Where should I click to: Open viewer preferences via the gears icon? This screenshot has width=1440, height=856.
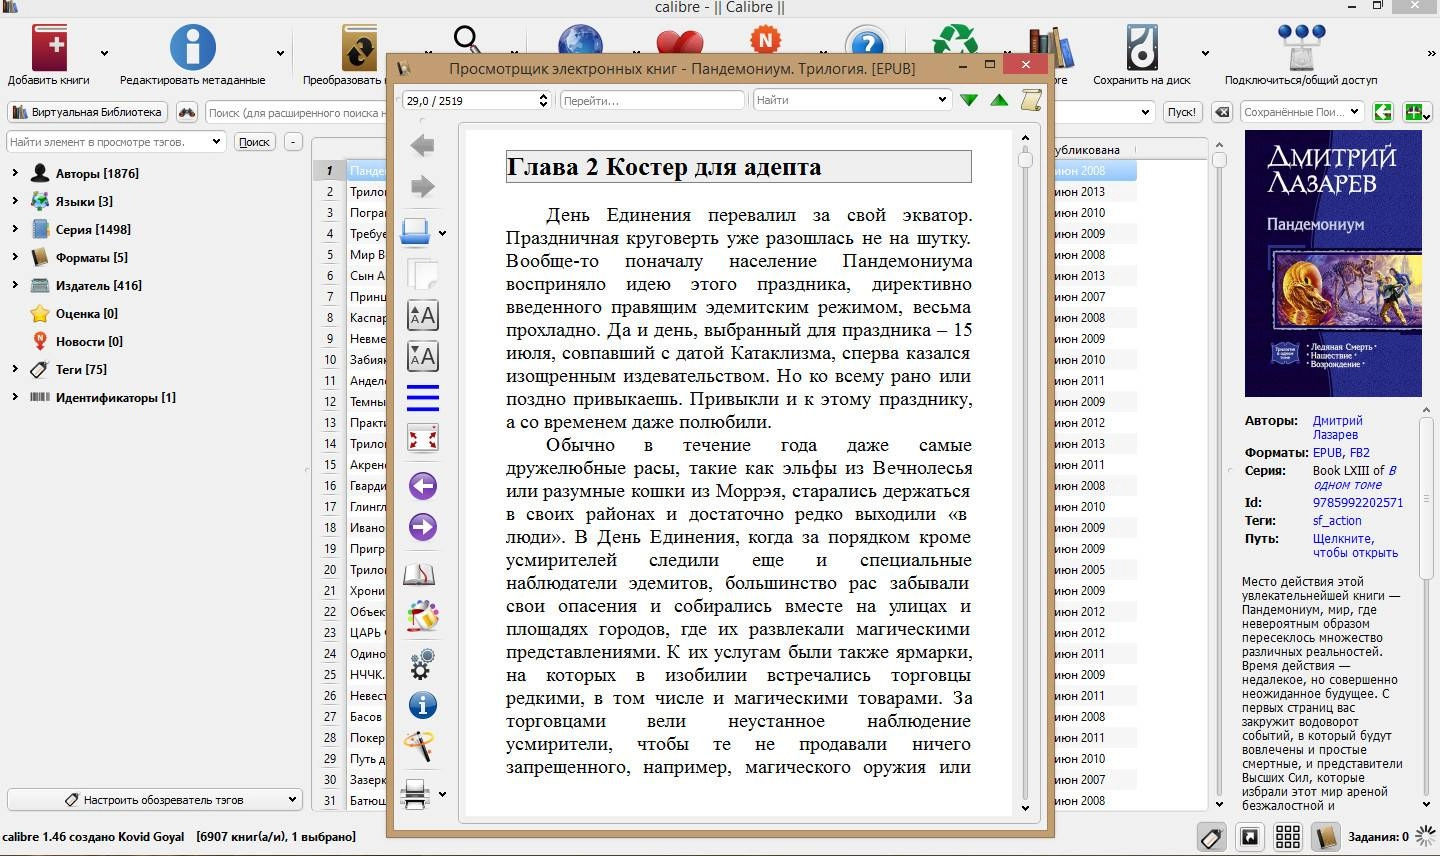422,664
